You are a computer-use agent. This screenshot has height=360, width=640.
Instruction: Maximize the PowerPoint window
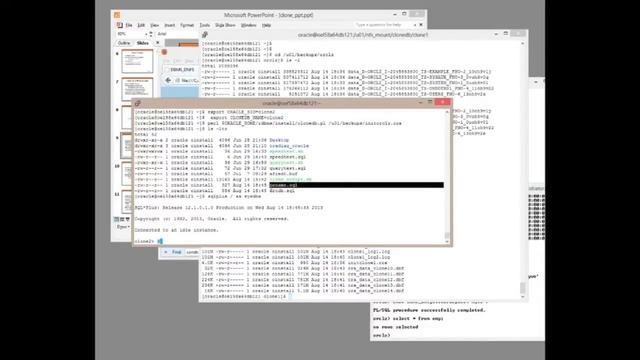404,14
